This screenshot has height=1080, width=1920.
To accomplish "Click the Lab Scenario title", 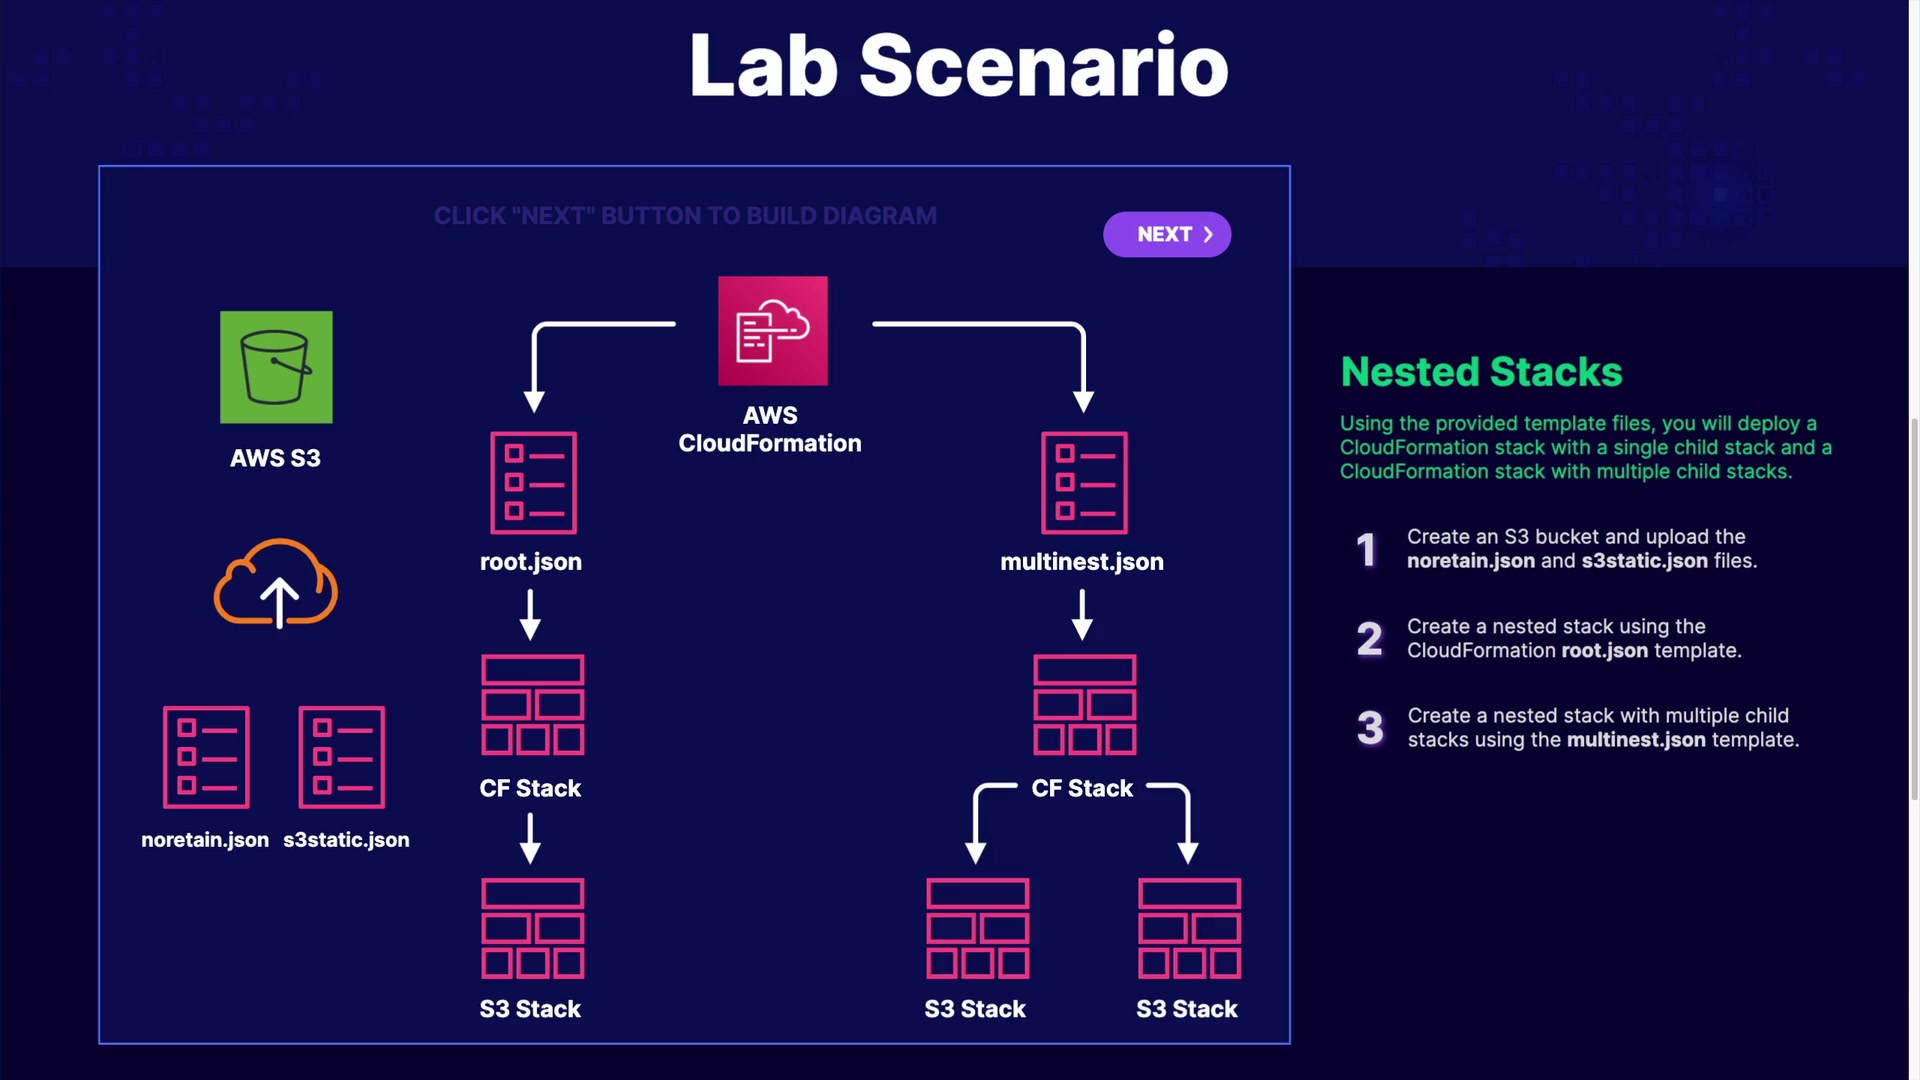I will click(x=958, y=66).
